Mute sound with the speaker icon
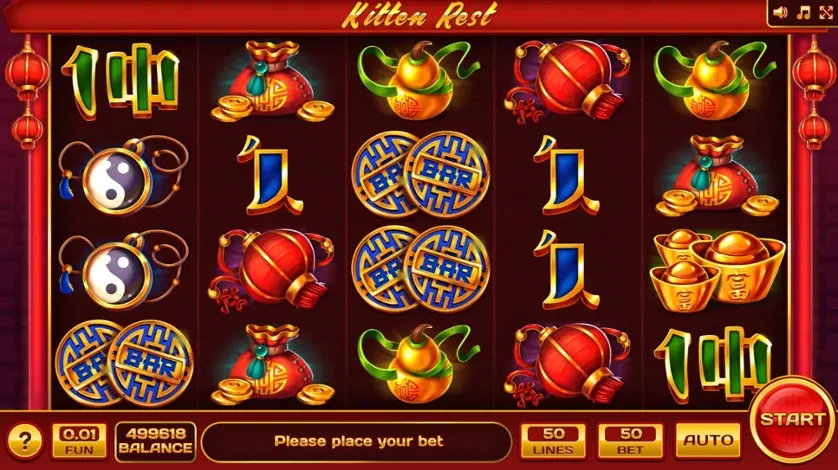The image size is (838, 470). [x=780, y=12]
